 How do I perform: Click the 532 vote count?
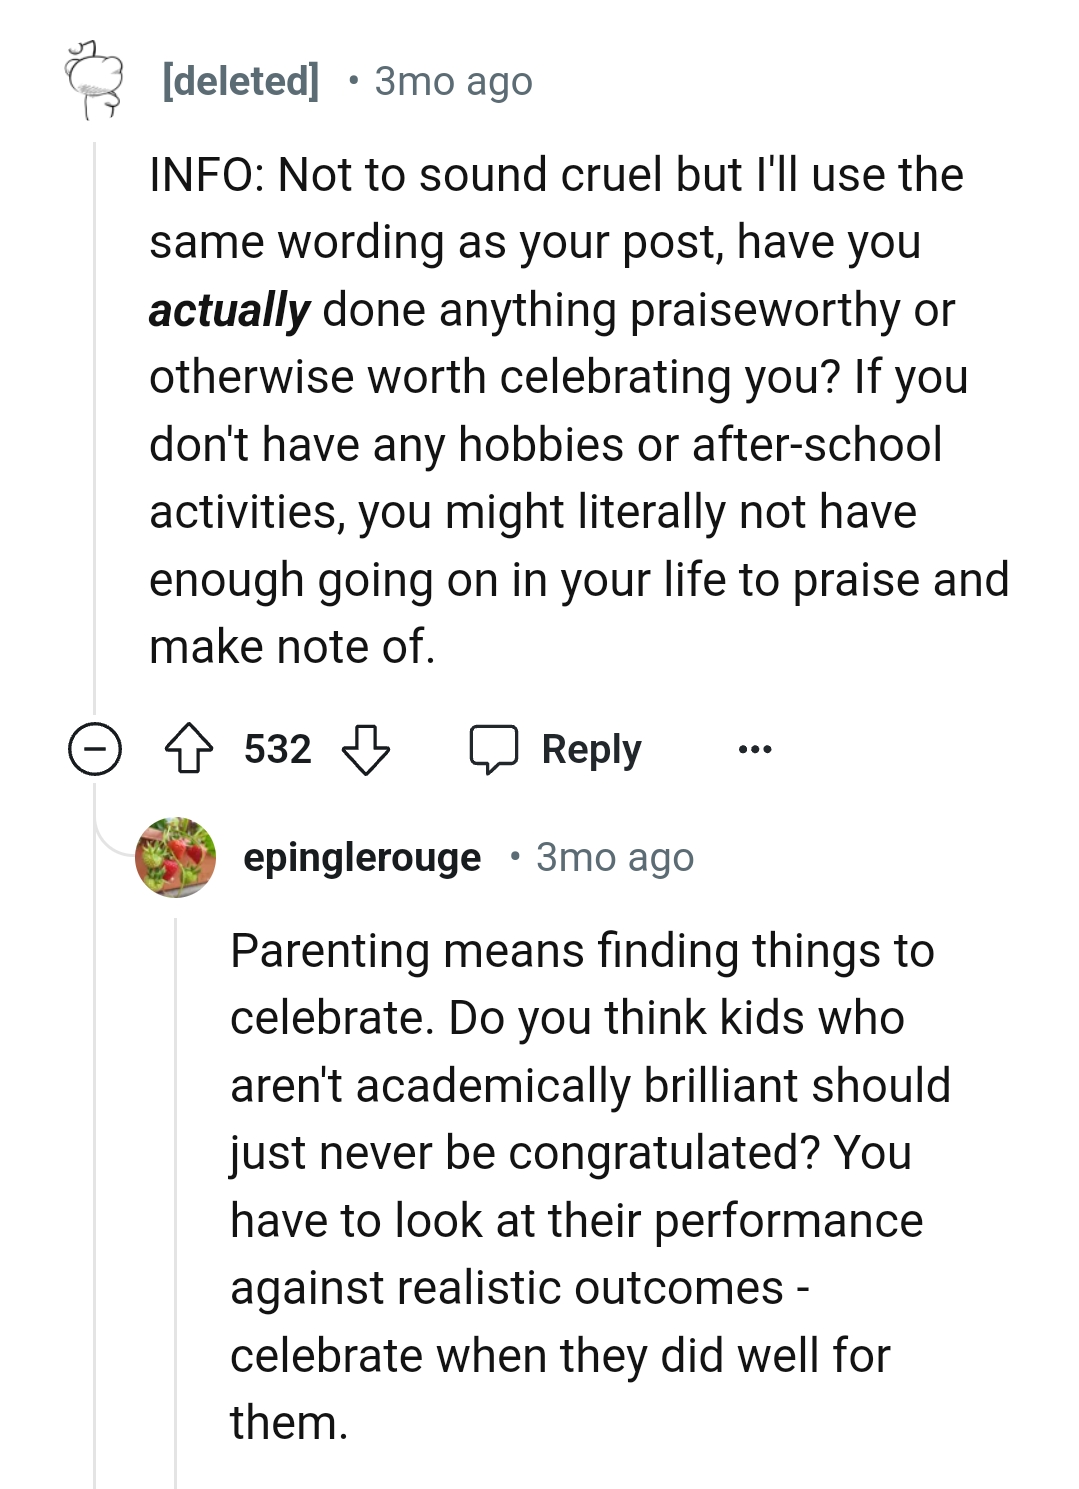[277, 748]
